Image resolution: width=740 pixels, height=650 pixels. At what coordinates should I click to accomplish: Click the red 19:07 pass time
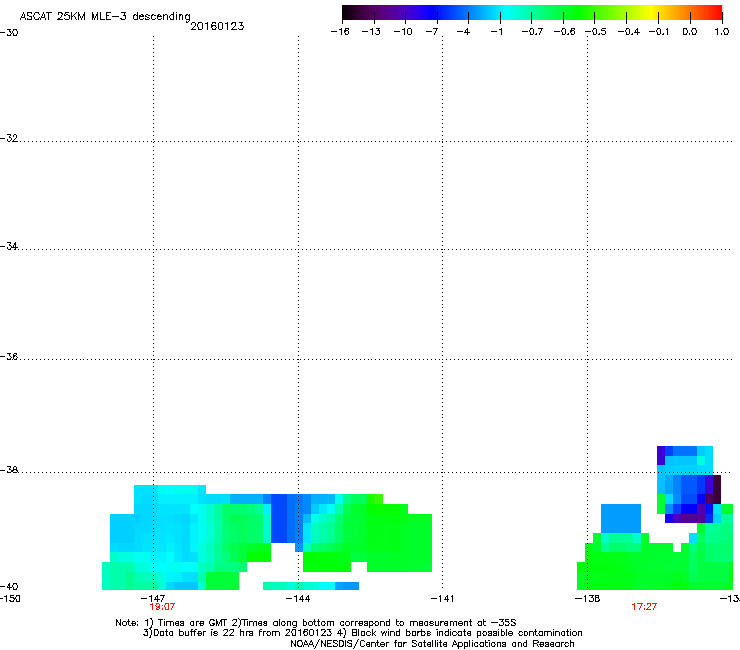tap(162, 607)
